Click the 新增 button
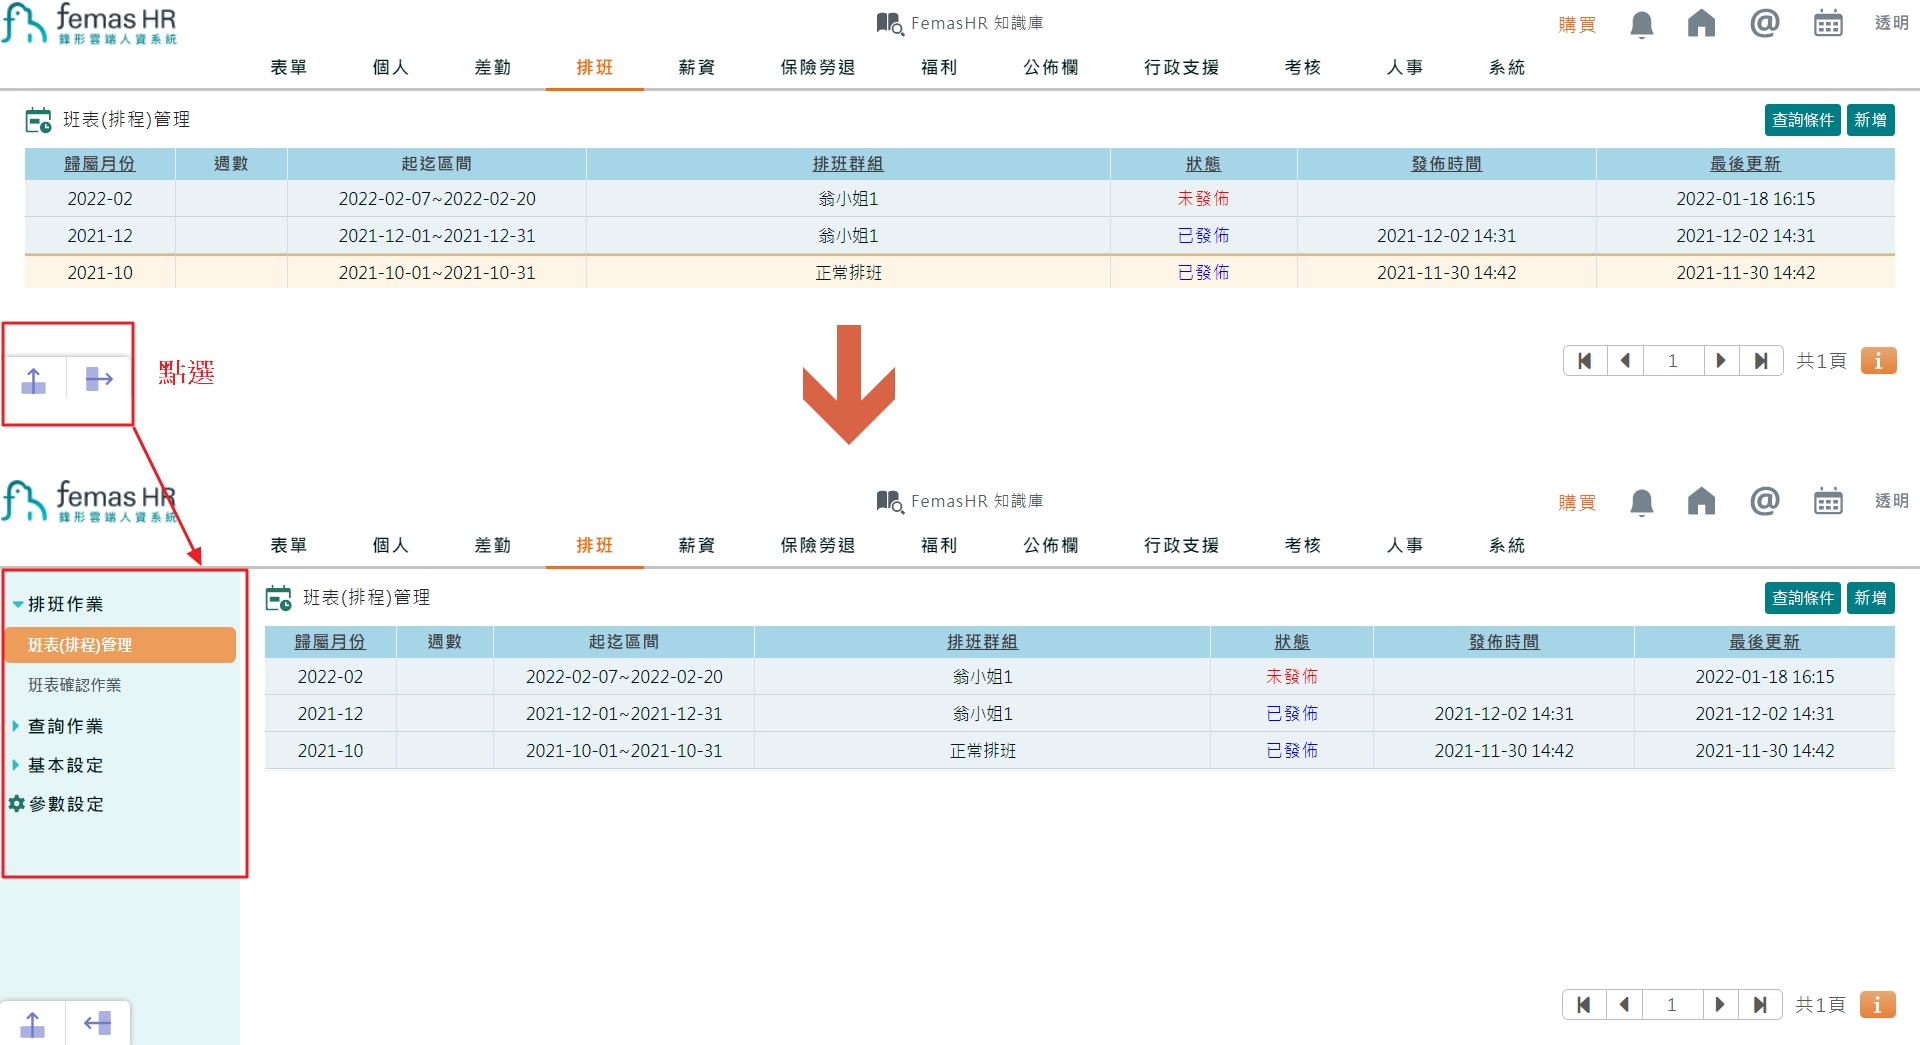1920x1045 pixels. (1870, 119)
